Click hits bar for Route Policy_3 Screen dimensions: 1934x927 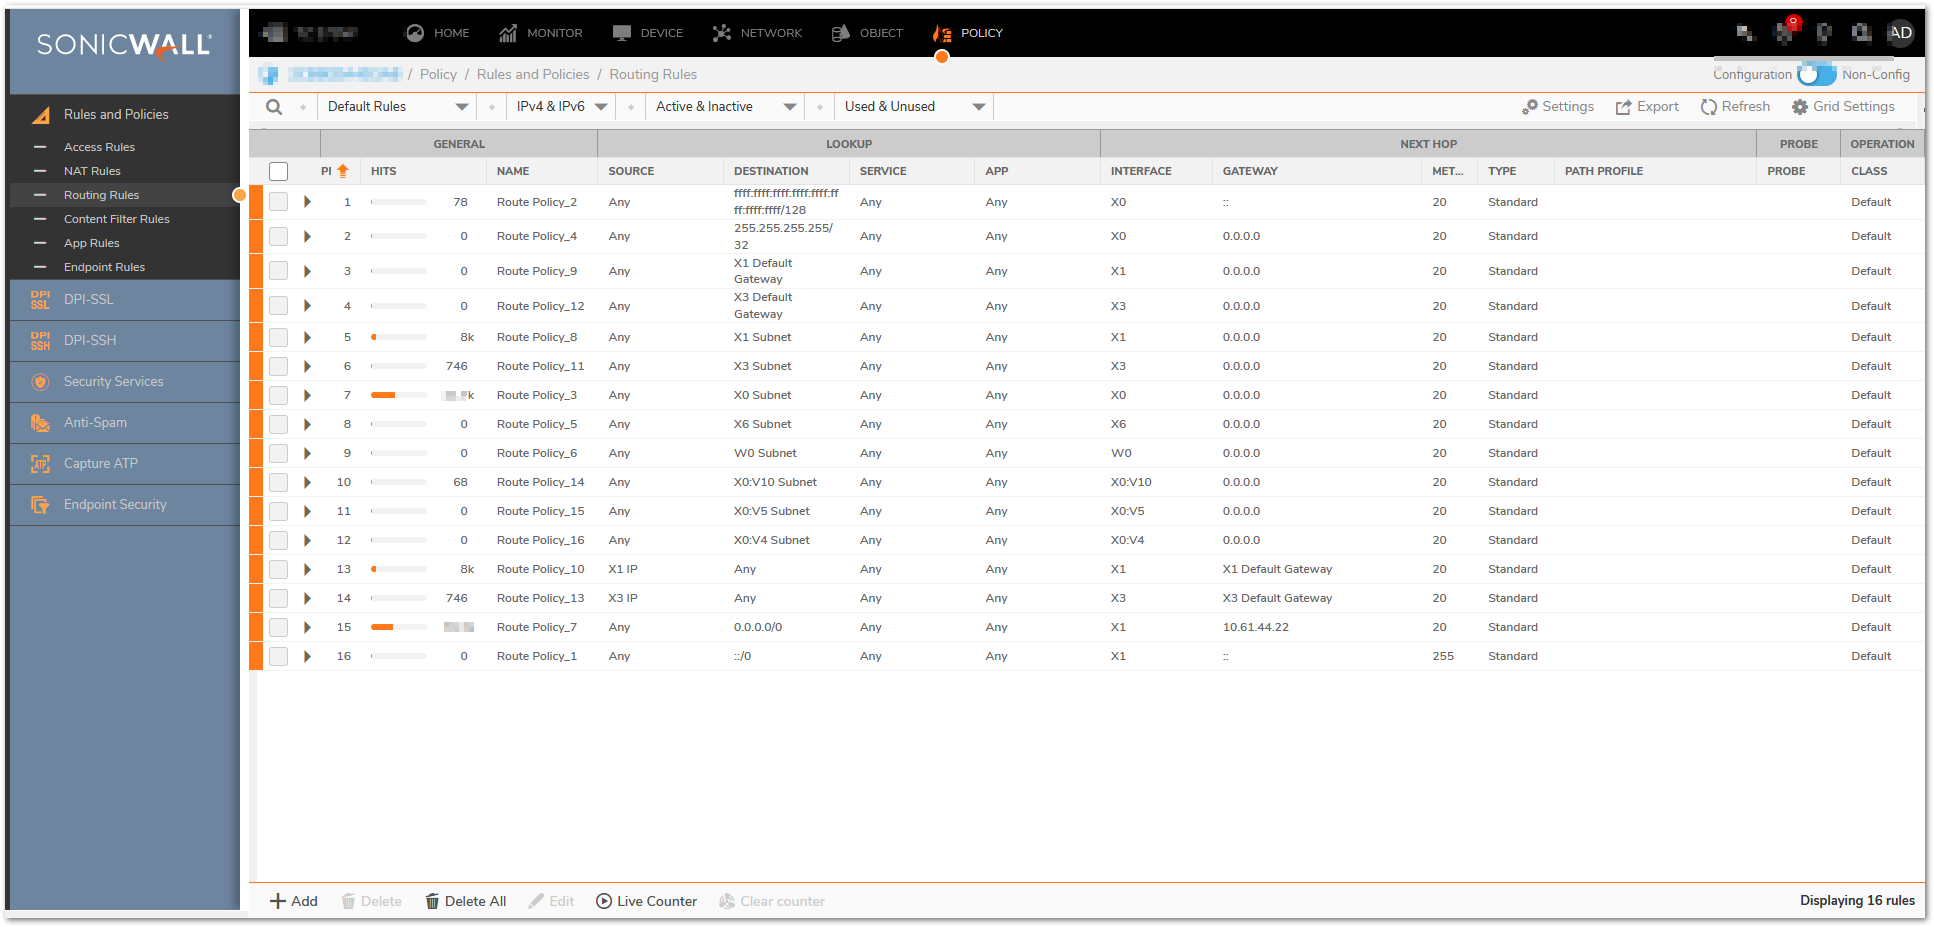(x=398, y=395)
